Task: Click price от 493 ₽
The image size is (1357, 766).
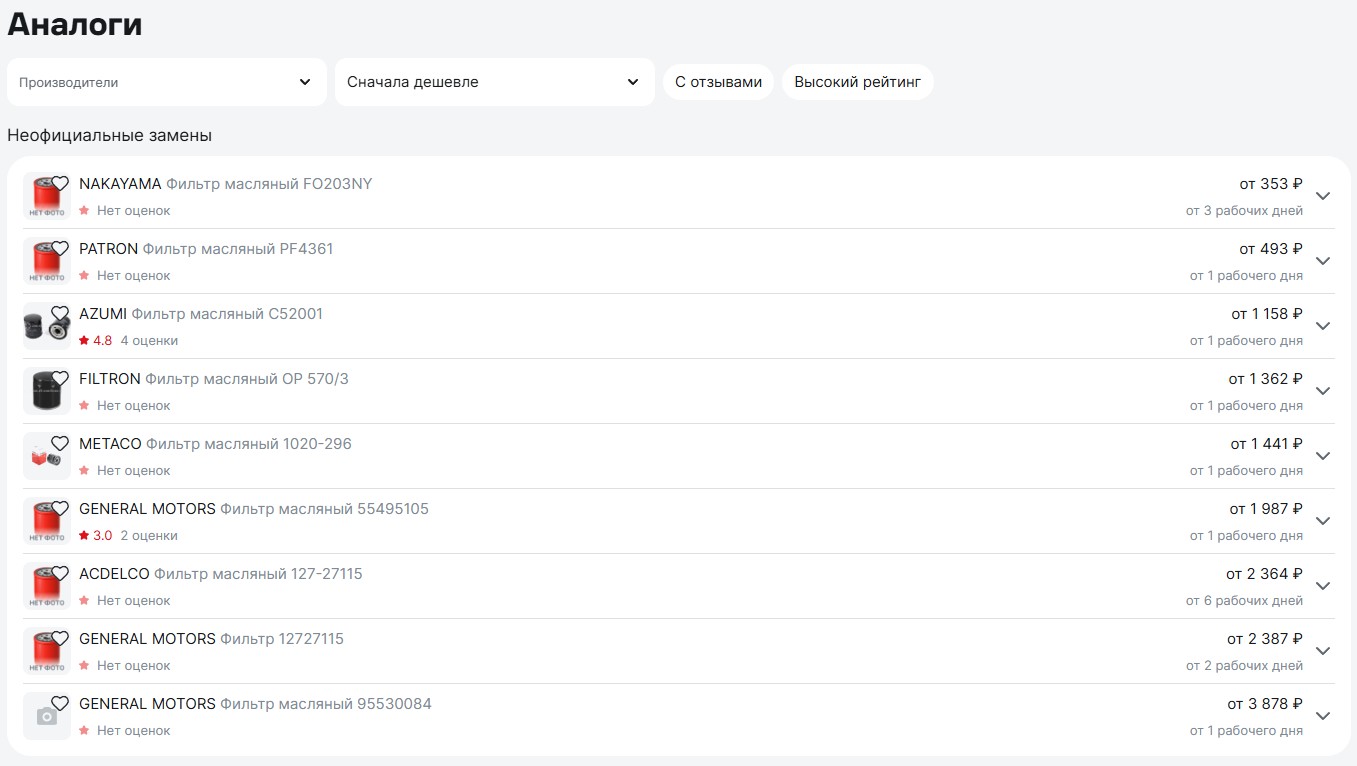Action: point(1271,249)
